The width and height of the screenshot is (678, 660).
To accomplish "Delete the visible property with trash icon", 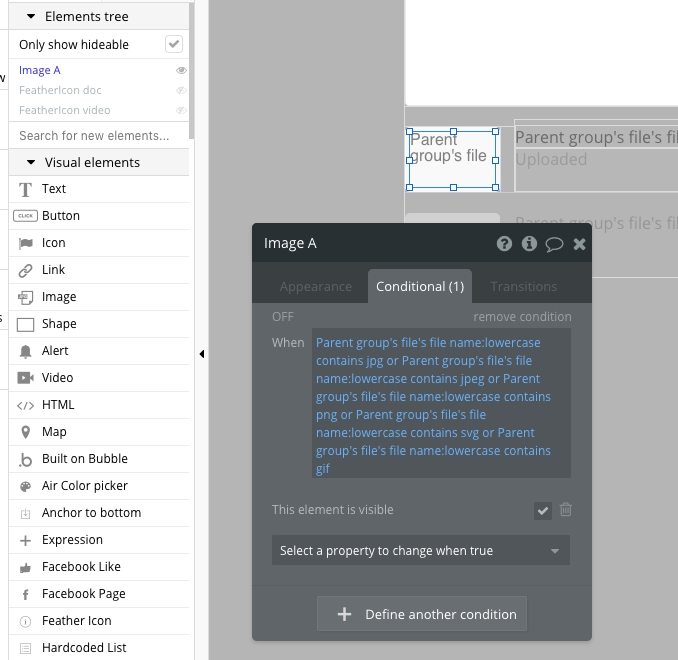I will pos(566,510).
